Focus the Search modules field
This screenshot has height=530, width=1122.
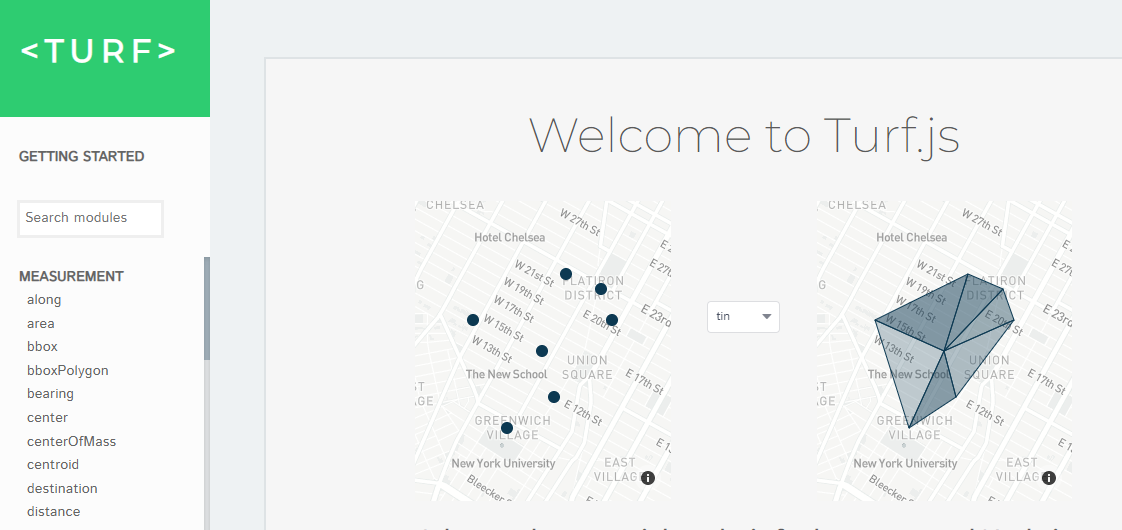(90, 218)
